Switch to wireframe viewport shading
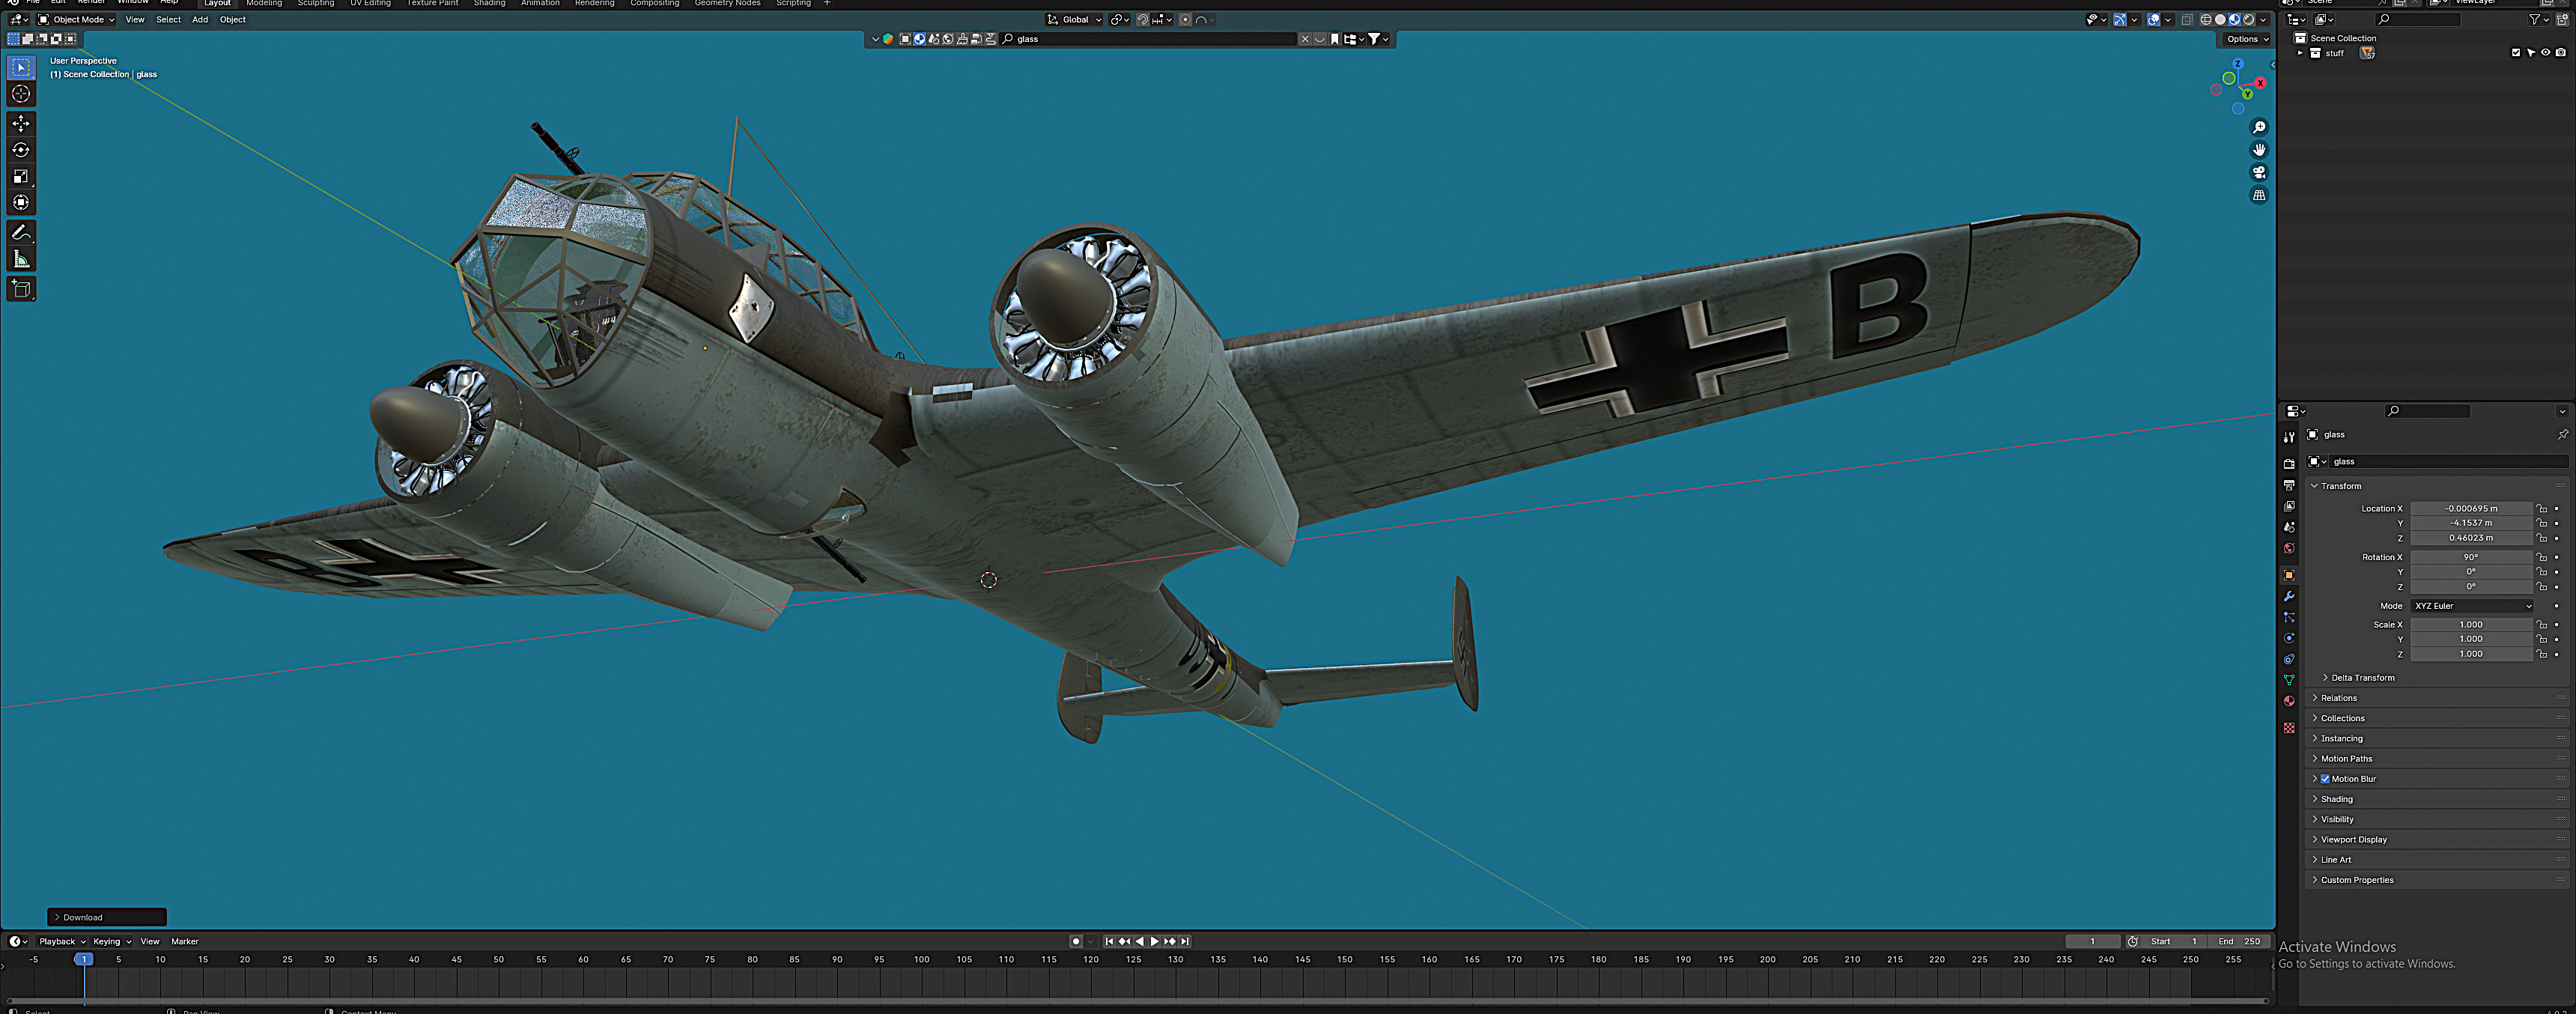Image resolution: width=2576 pixels, height=1014 pixels. tap(2205, 20)
